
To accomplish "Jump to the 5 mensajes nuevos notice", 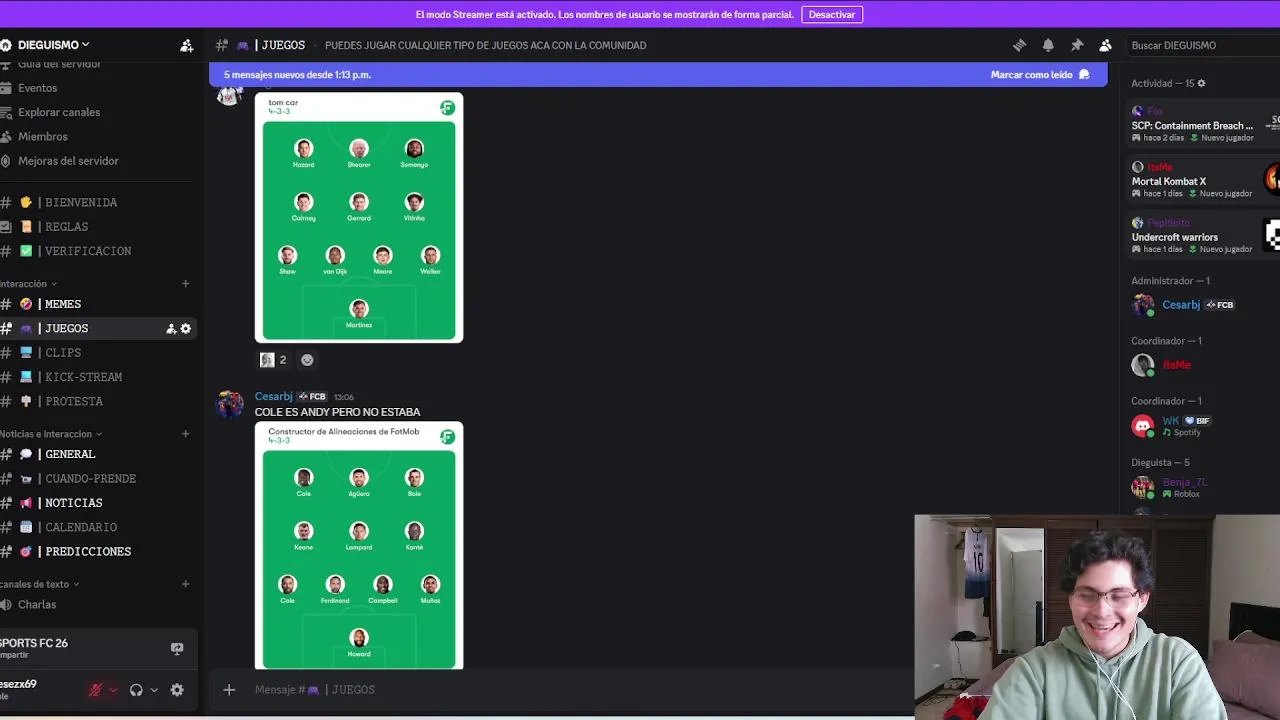I will coord(297,75).
